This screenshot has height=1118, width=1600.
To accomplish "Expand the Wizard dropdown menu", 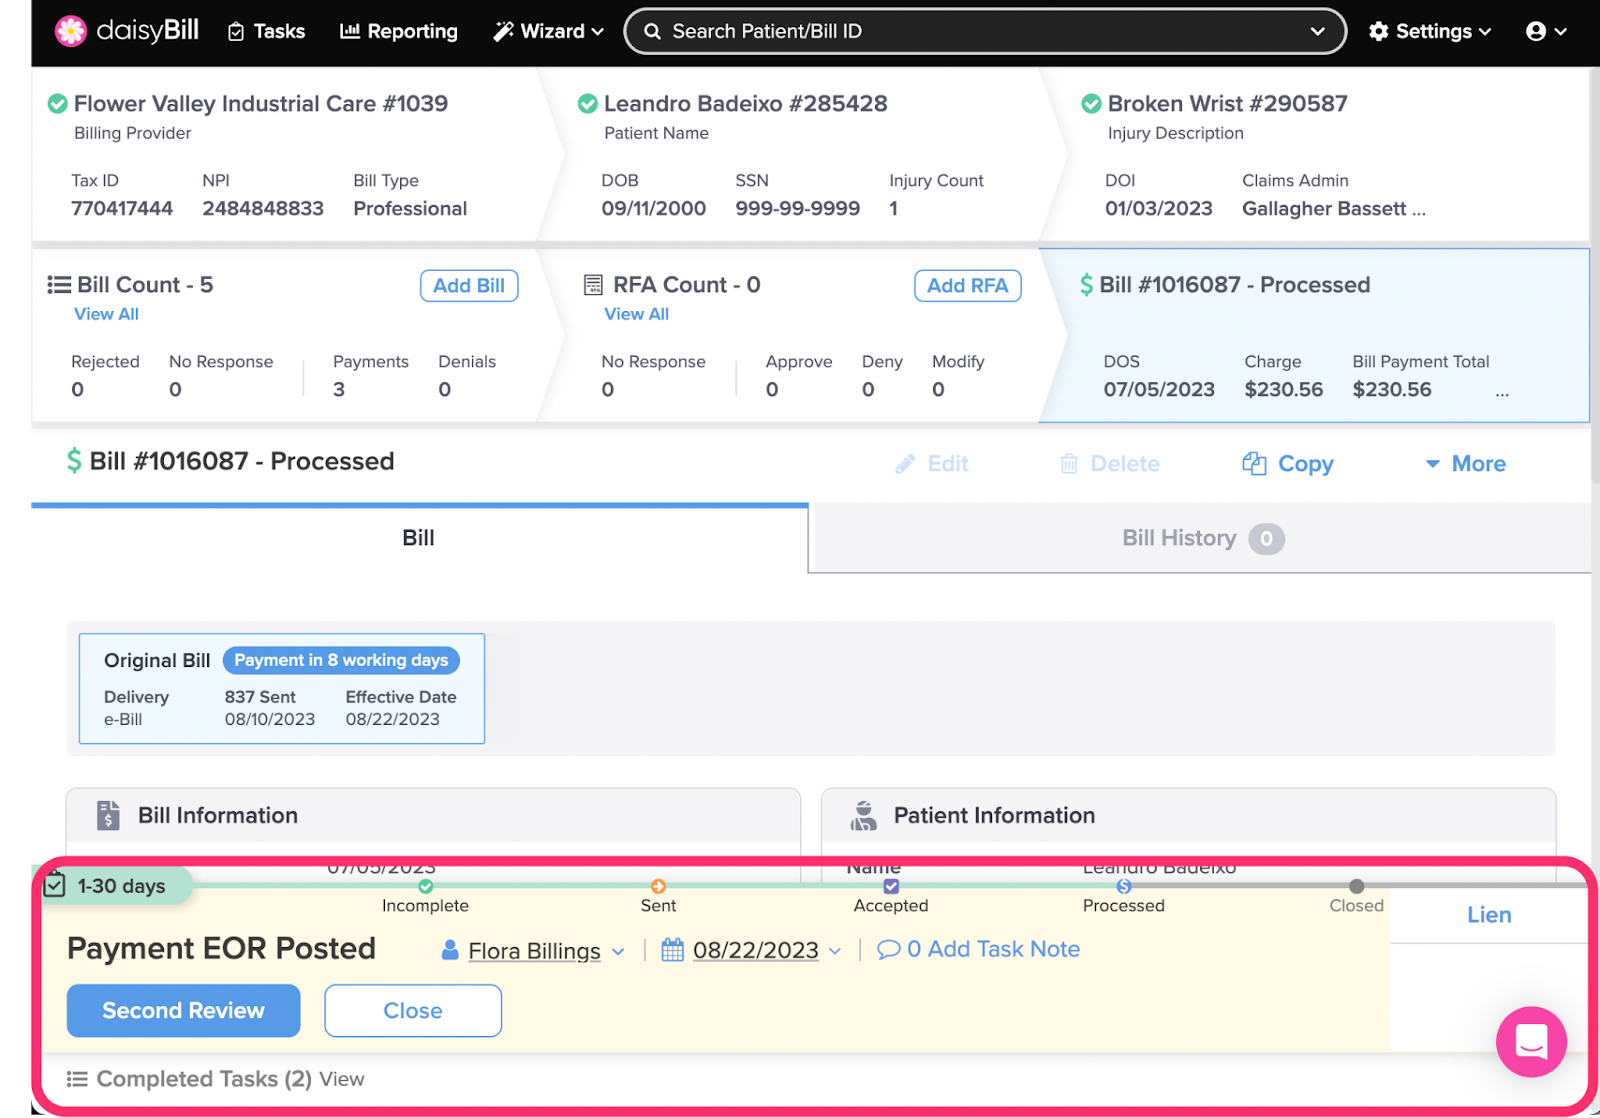I will (x=549, y=31).
